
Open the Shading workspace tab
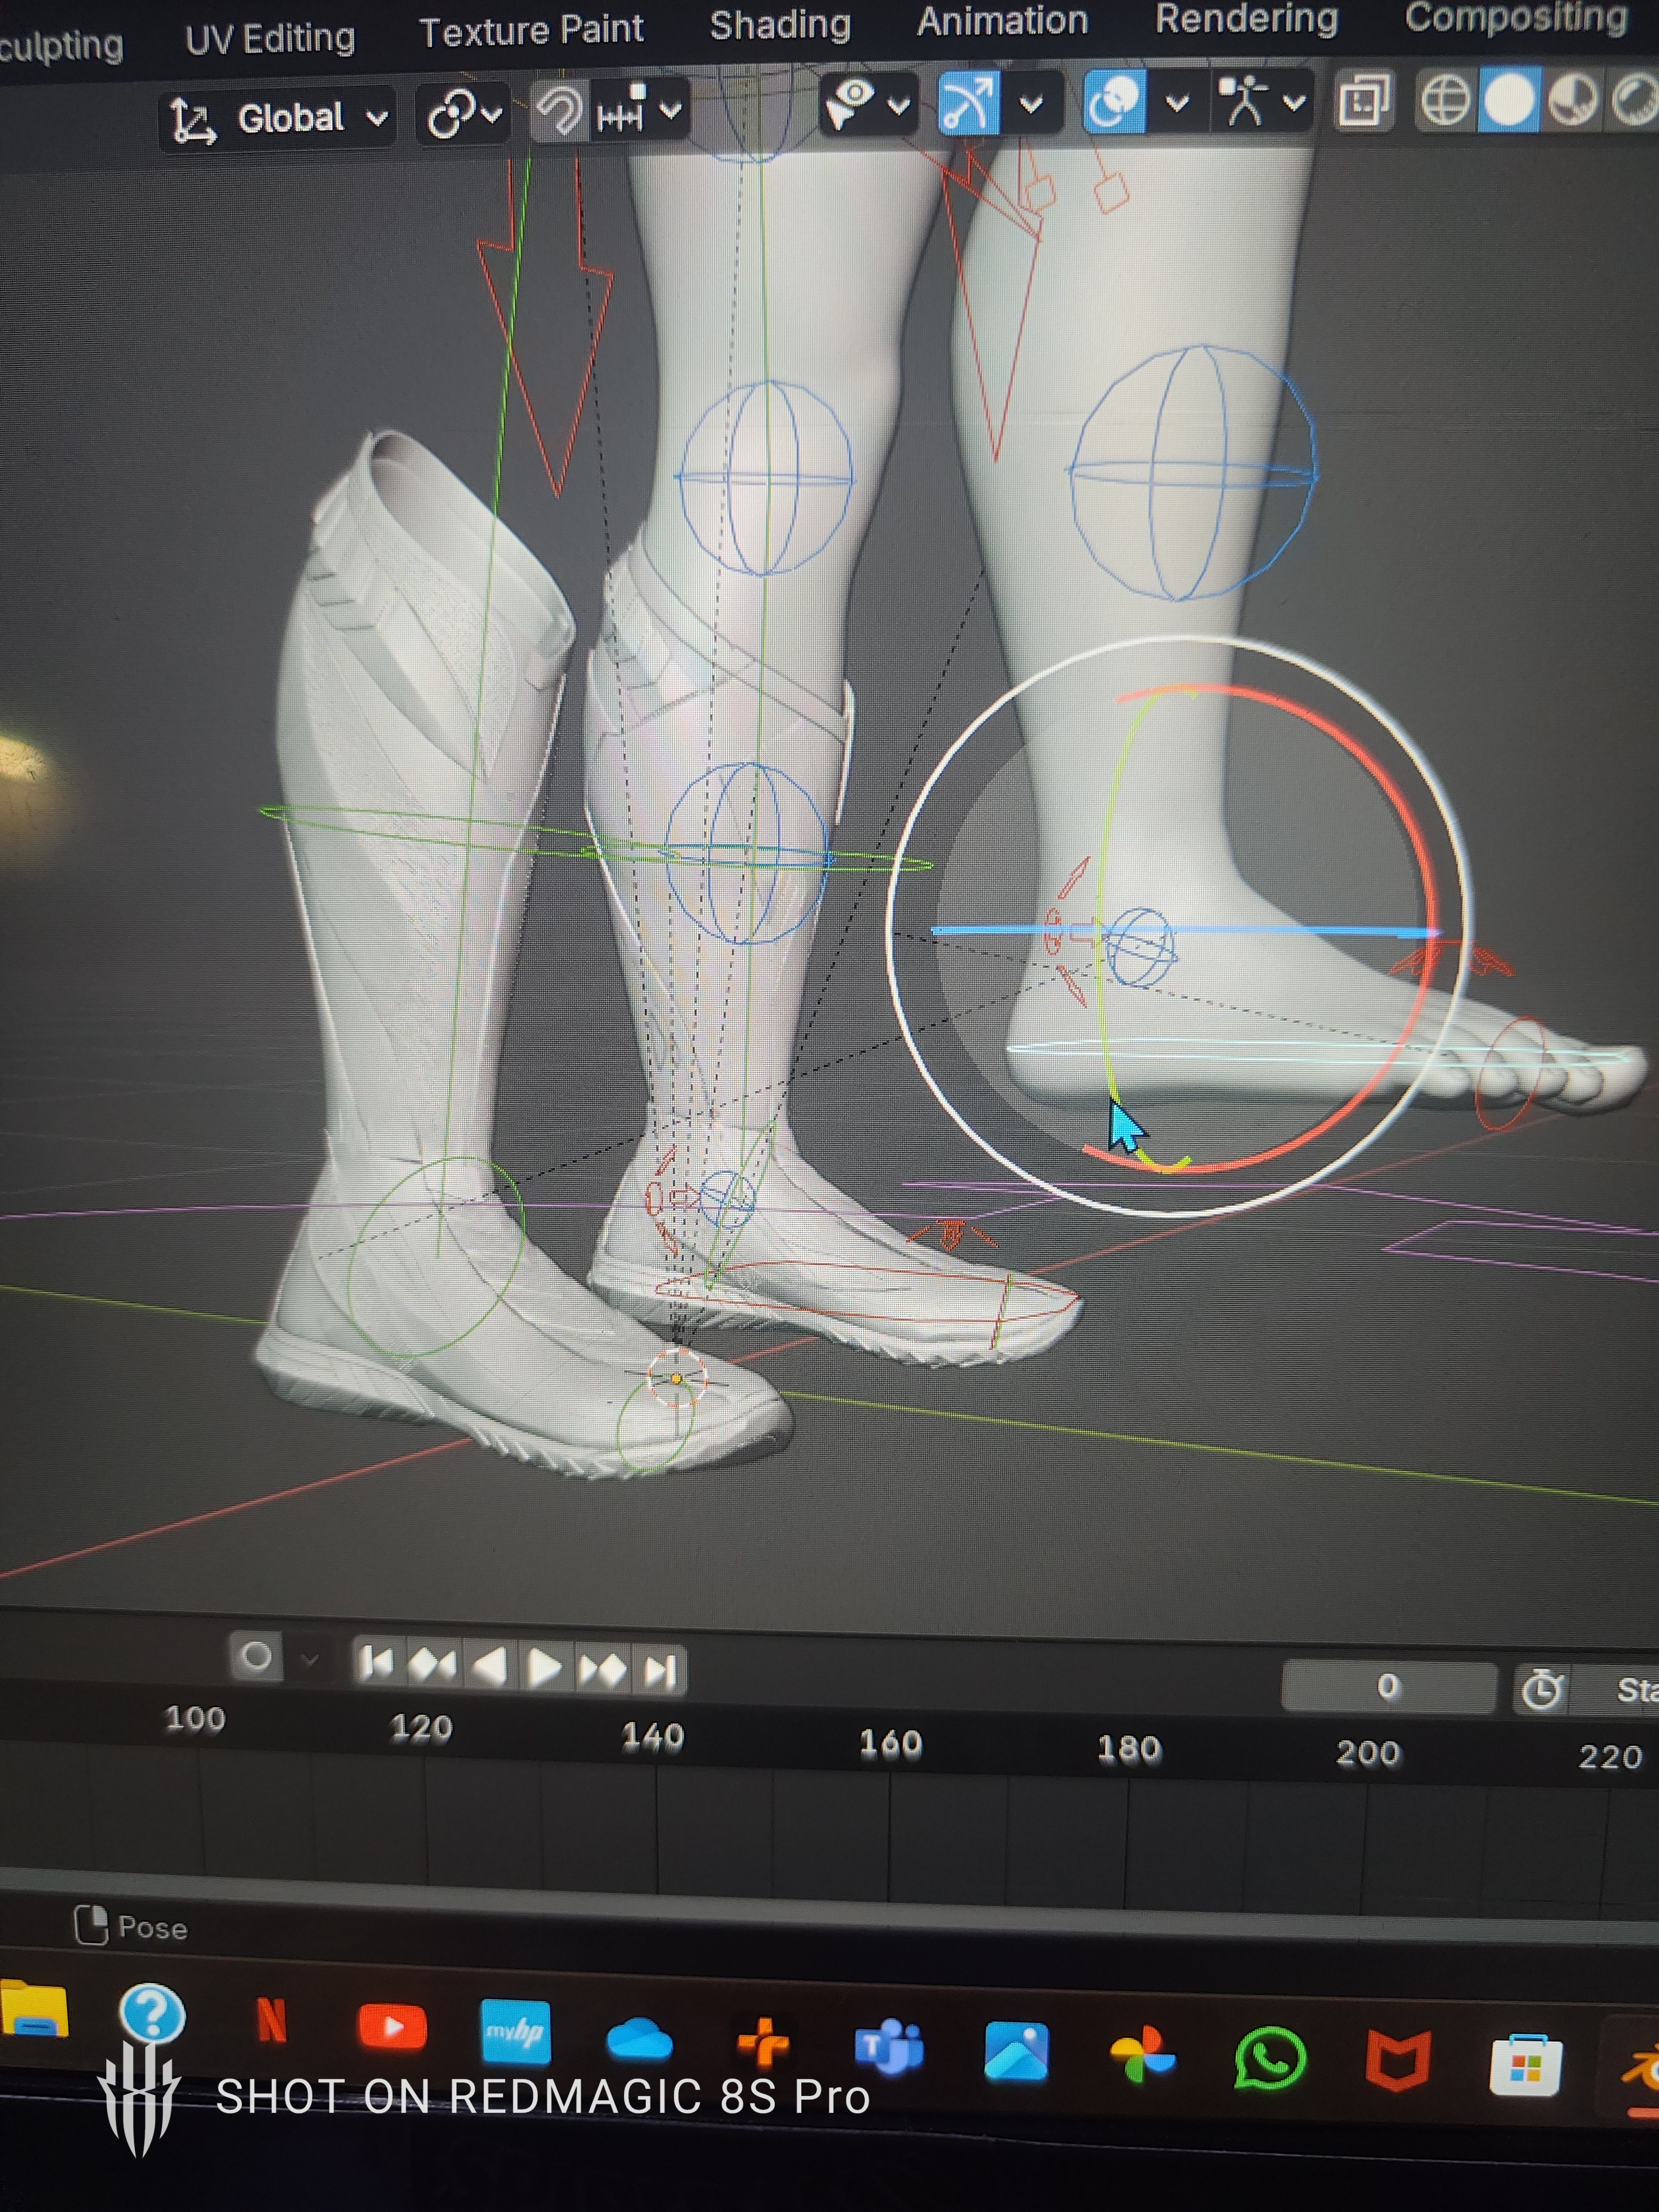780,25
